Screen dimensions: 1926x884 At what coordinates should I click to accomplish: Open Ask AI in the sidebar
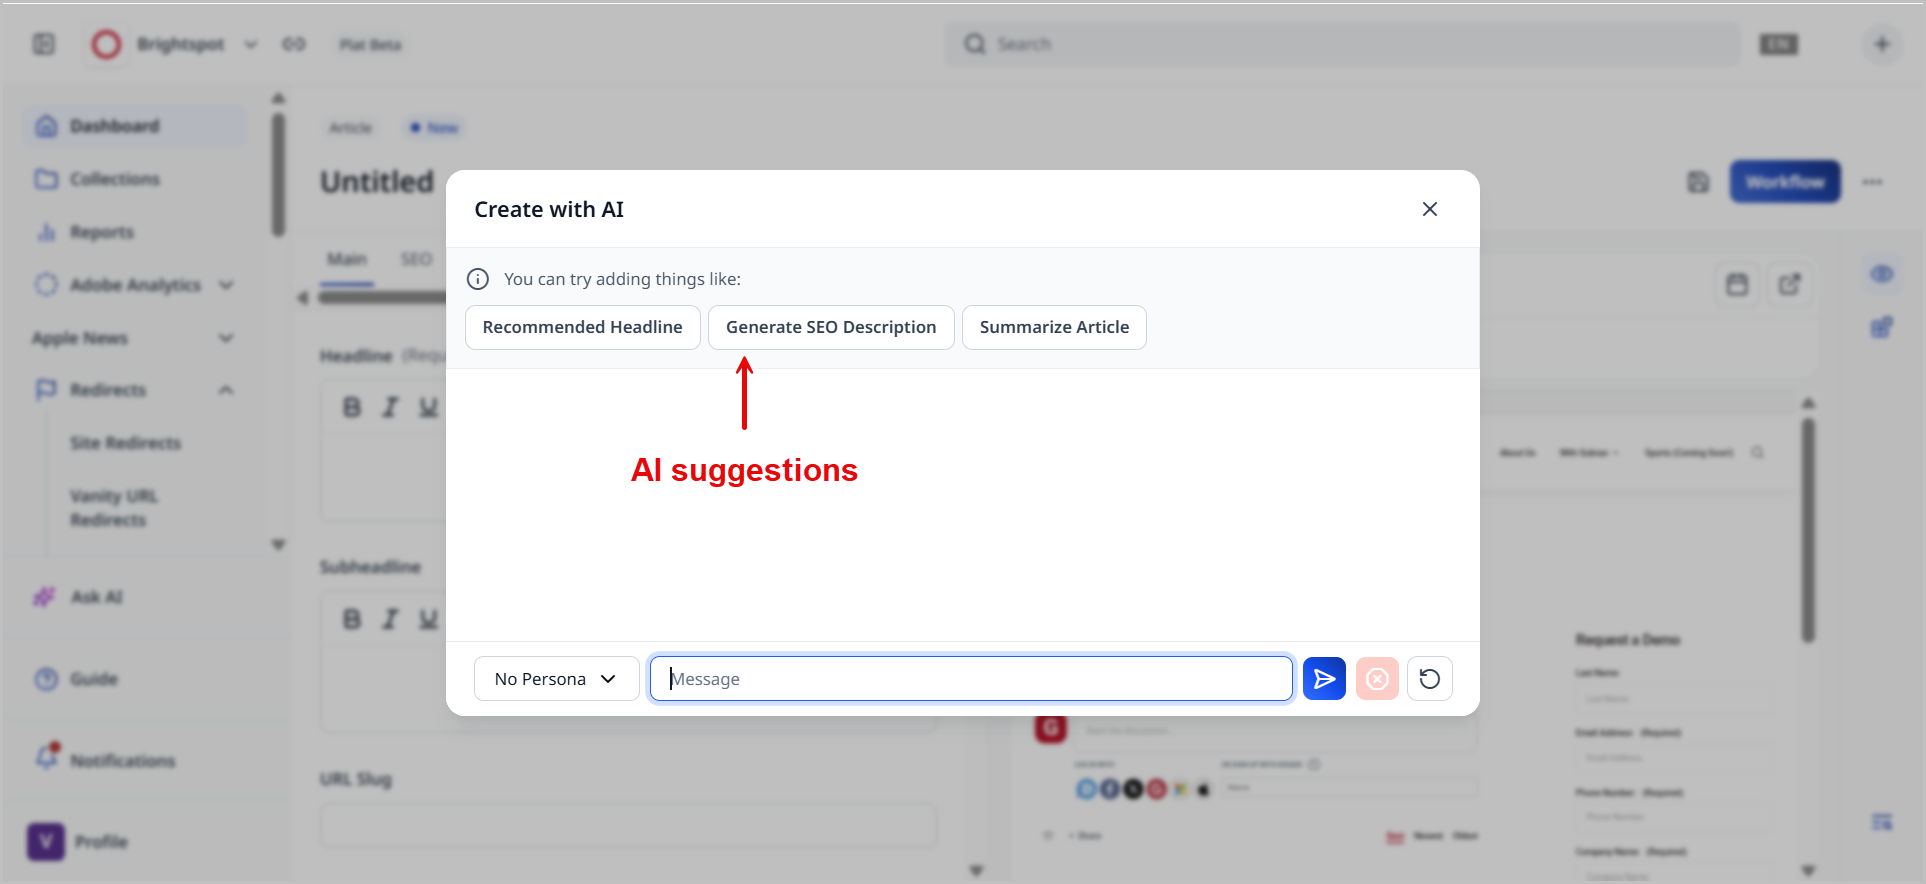[96, 597]
